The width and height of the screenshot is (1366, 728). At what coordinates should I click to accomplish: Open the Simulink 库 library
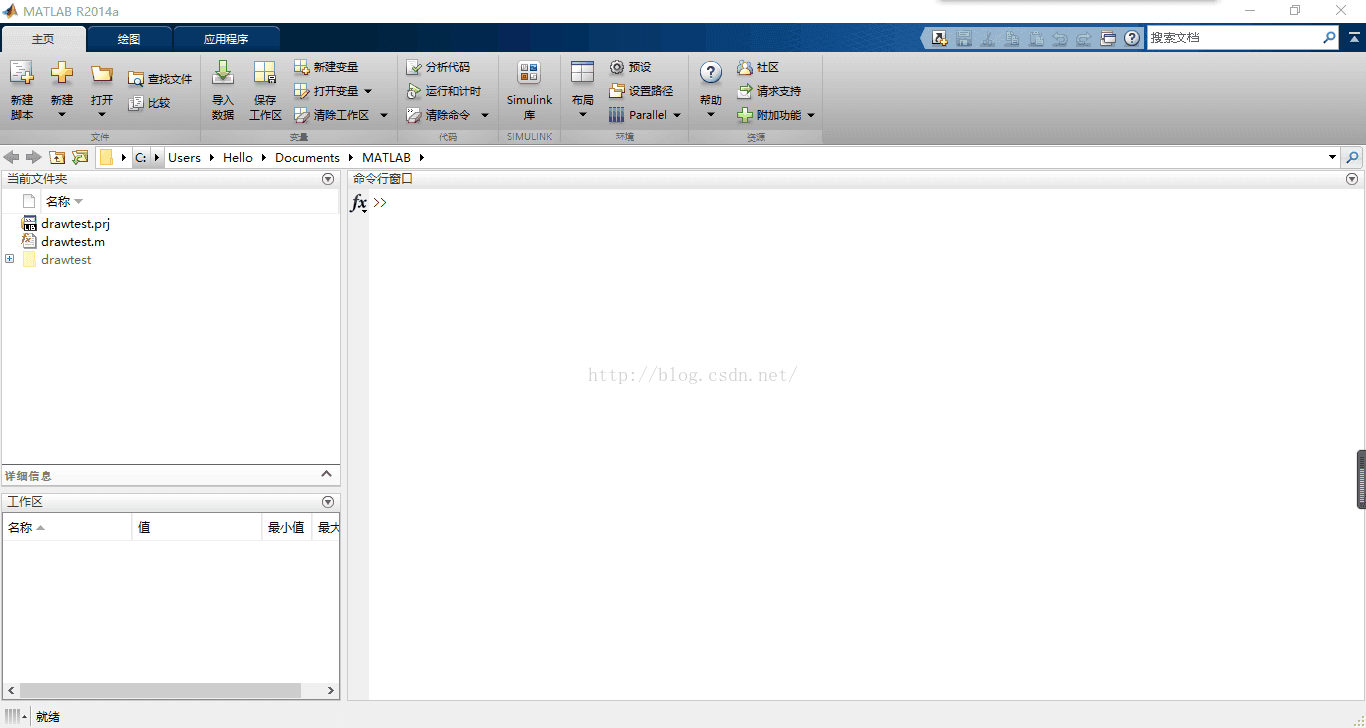(529, 90)
